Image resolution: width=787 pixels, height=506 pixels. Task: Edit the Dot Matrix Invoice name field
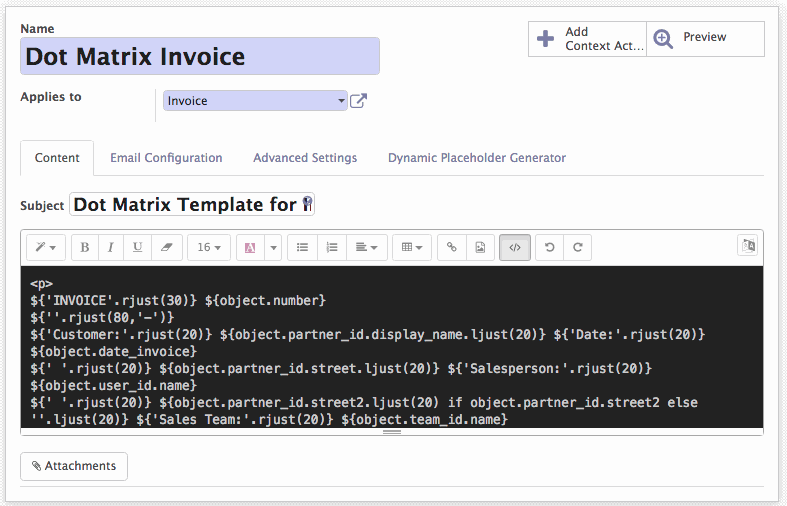pyautogui.click(x=200, y=56)
